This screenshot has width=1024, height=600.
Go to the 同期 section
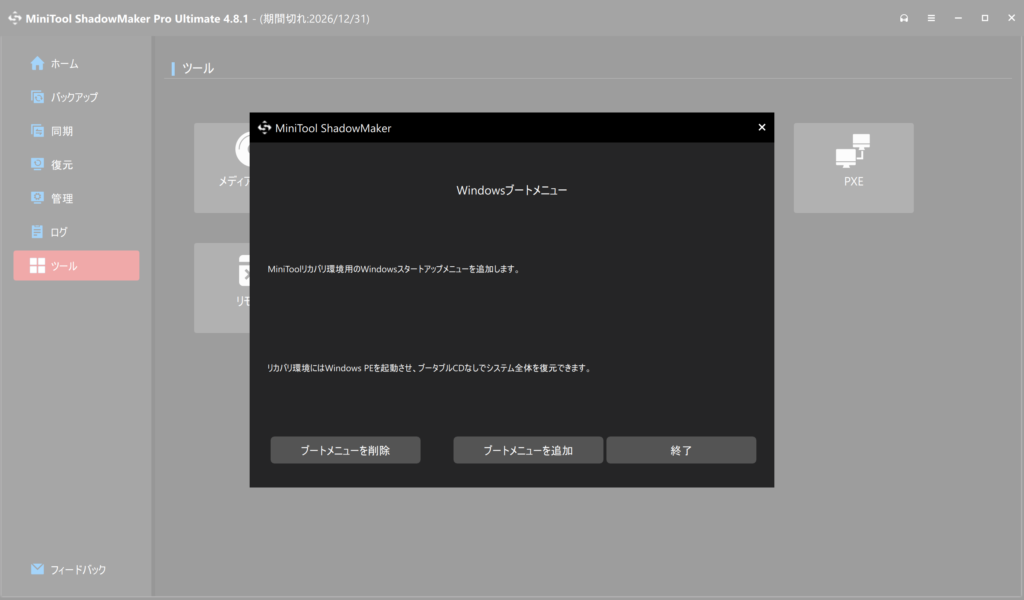76,131
